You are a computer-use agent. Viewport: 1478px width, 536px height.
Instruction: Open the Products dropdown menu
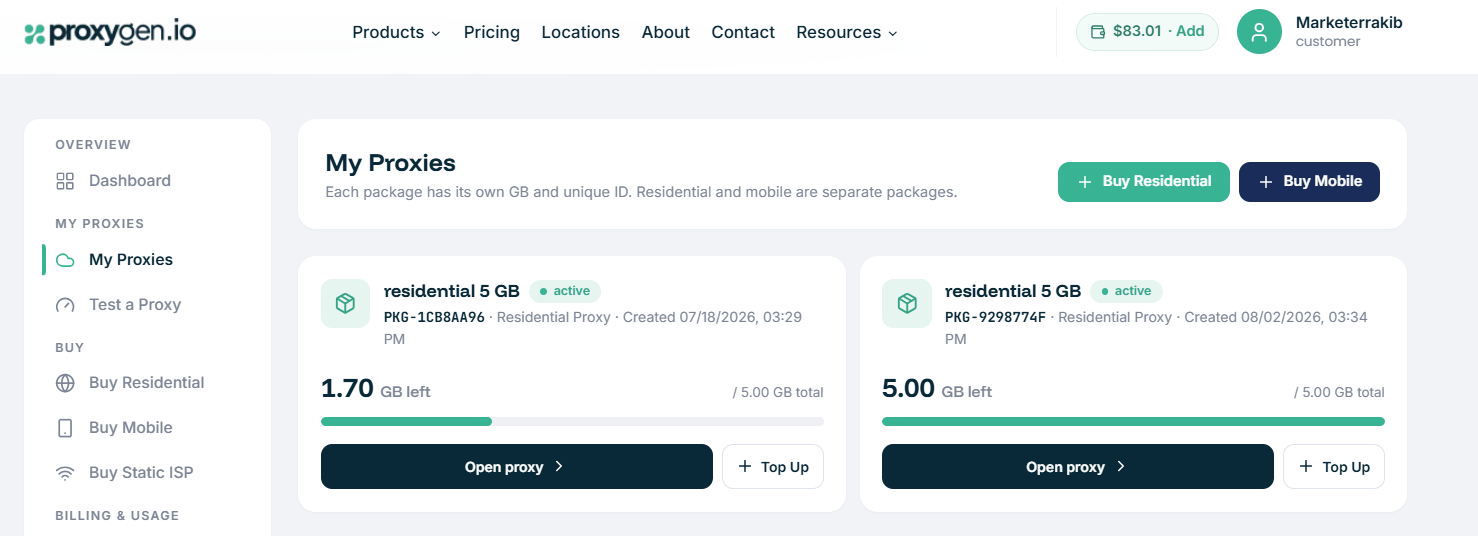(x=396, y=32)
